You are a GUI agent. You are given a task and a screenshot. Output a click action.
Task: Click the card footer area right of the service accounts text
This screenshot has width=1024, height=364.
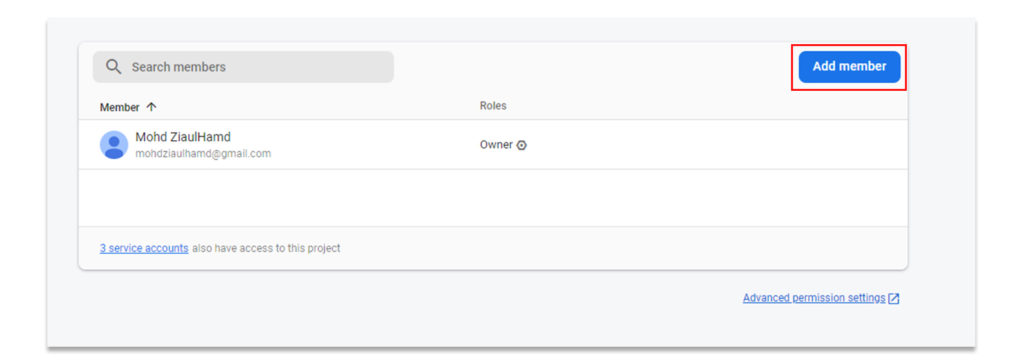coord(624,248)
